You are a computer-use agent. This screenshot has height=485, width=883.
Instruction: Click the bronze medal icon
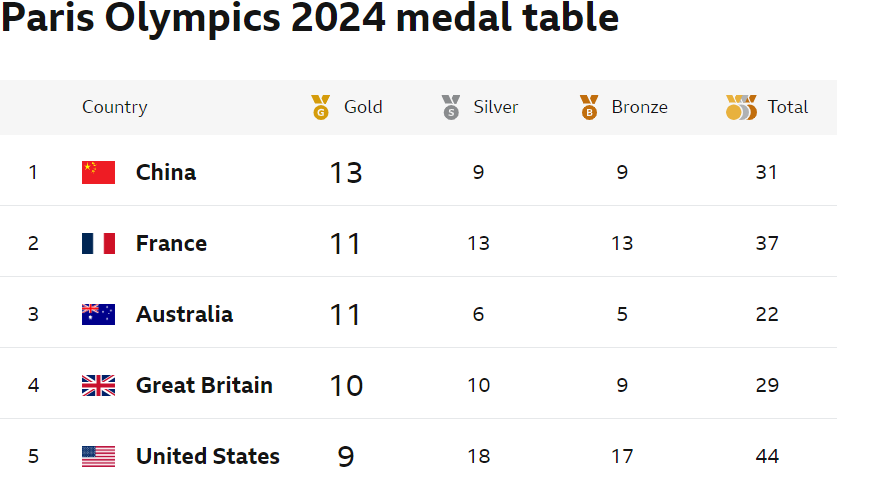[589, 107]
